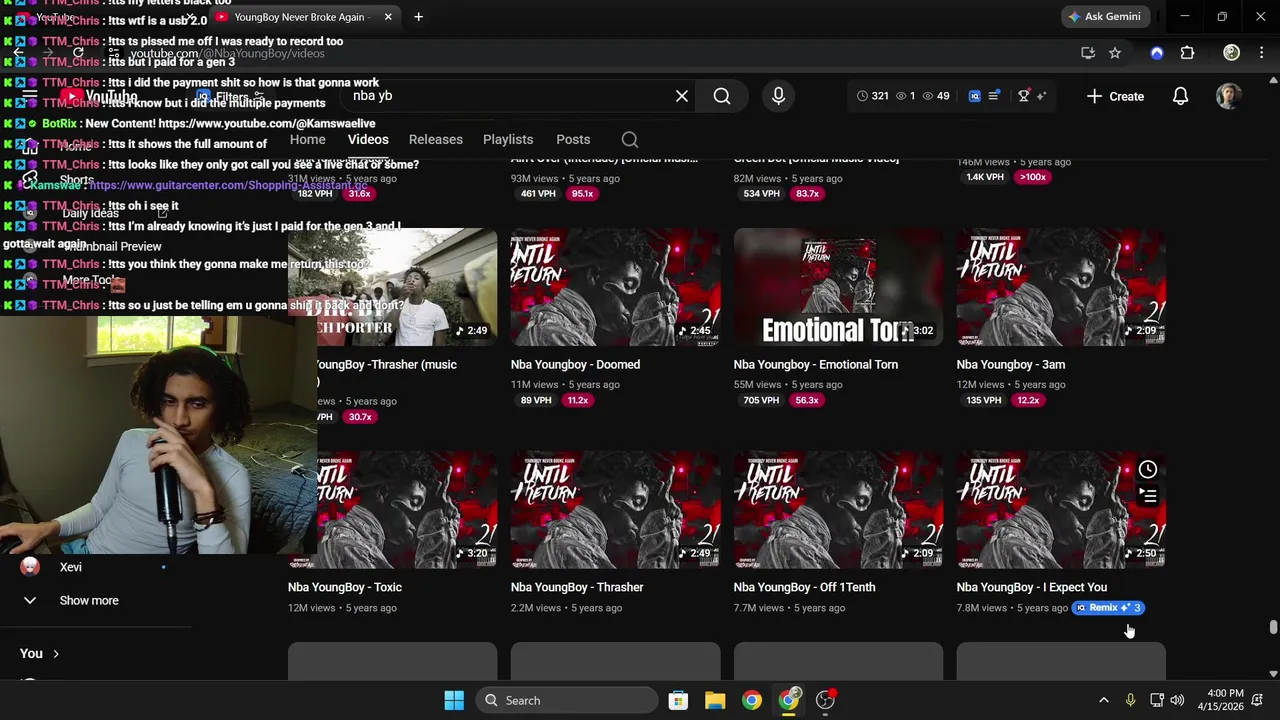Bookmark this page with the star icon

[x=1115, y=53]
